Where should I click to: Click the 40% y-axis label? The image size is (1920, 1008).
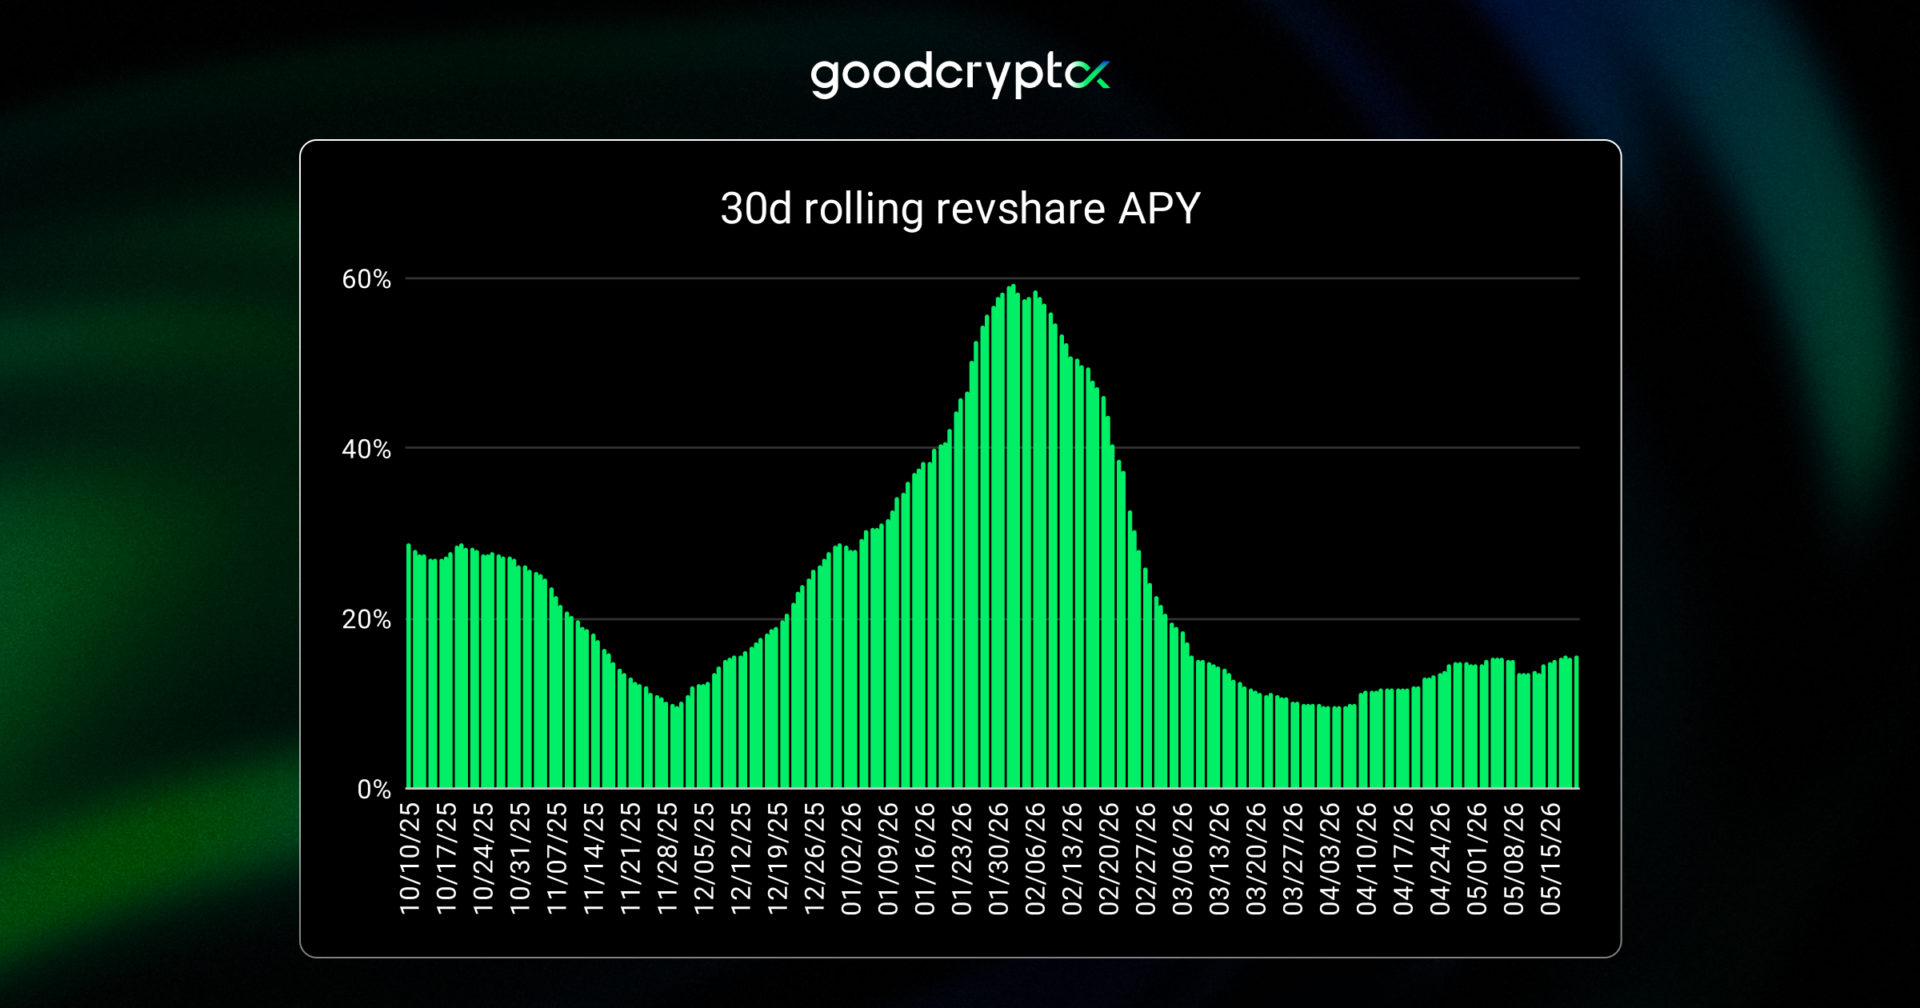(x=366, y=449)
